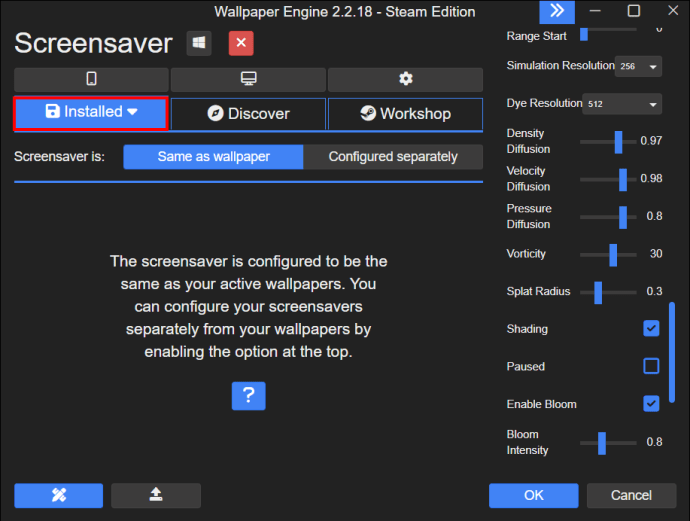Click the Vorticity value 30
Image resolution: width=690 pixels, height=521 pixels.
(x=656, y=253)
